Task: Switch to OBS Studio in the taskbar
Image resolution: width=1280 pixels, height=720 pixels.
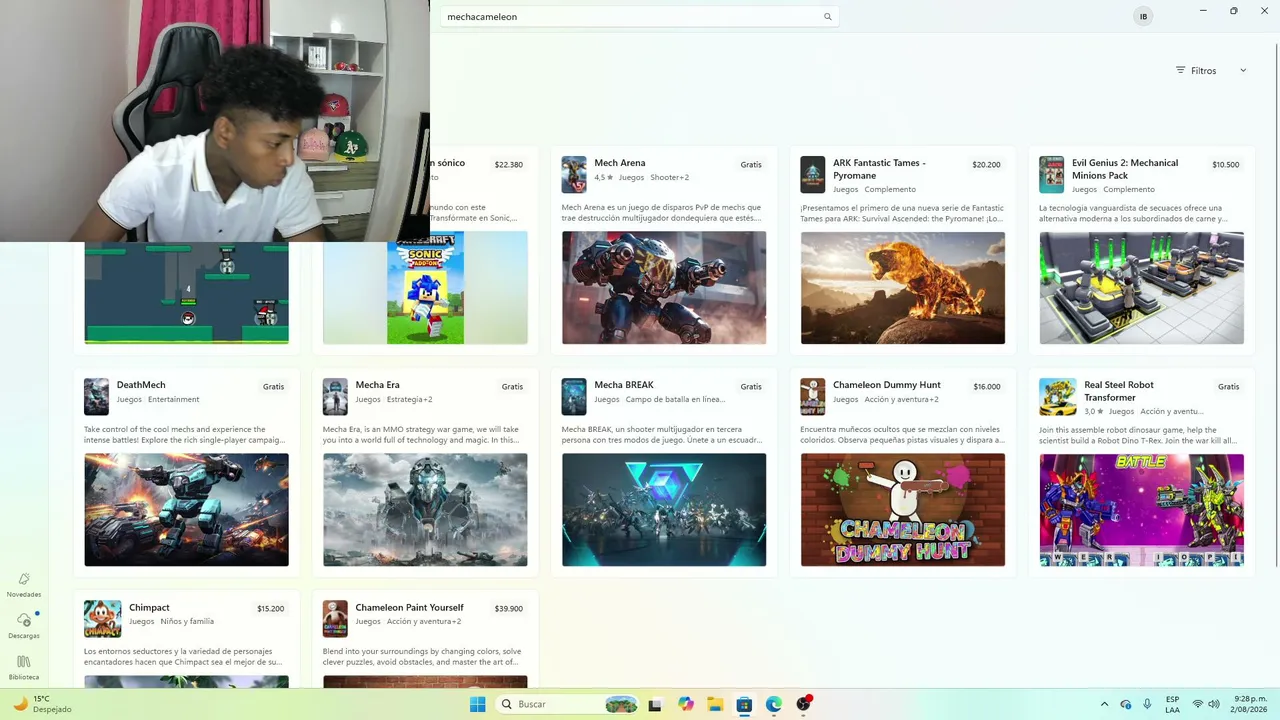Action: pos(804,704)
